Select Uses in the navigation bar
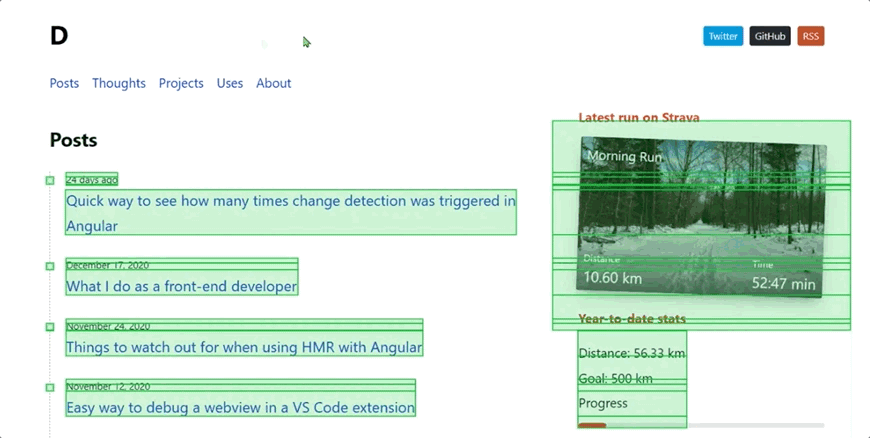 click(230, 83)
